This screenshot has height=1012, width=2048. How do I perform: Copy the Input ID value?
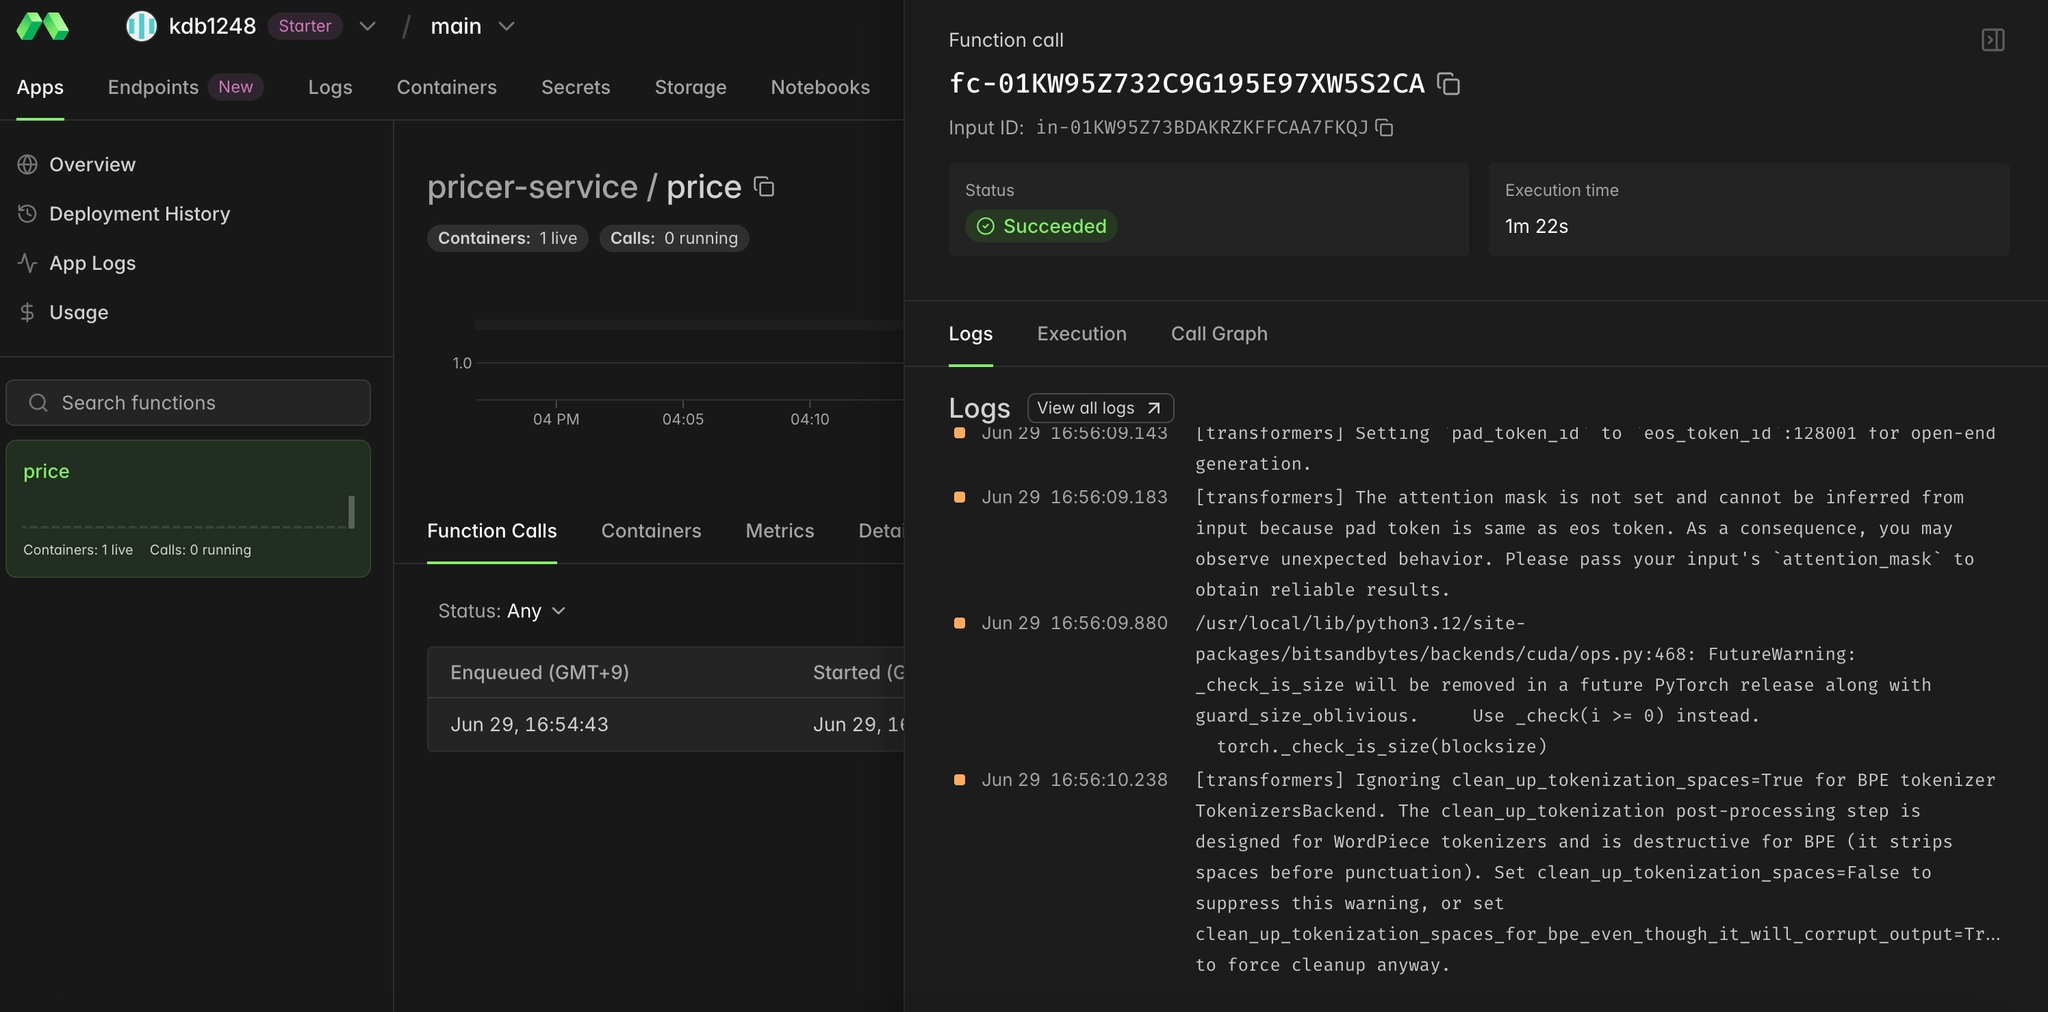click(x=1384, y=127)
